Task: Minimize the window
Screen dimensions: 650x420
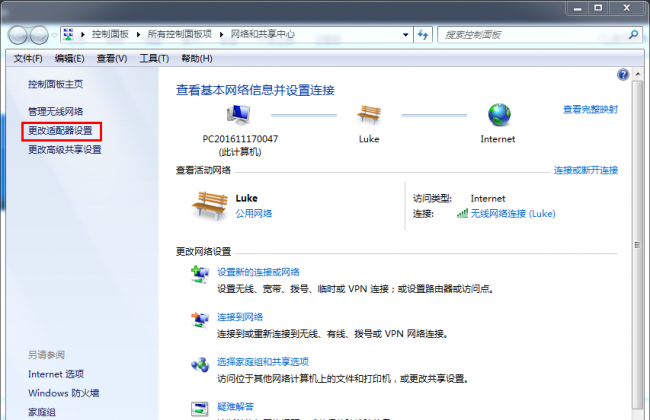Action: 577,8
